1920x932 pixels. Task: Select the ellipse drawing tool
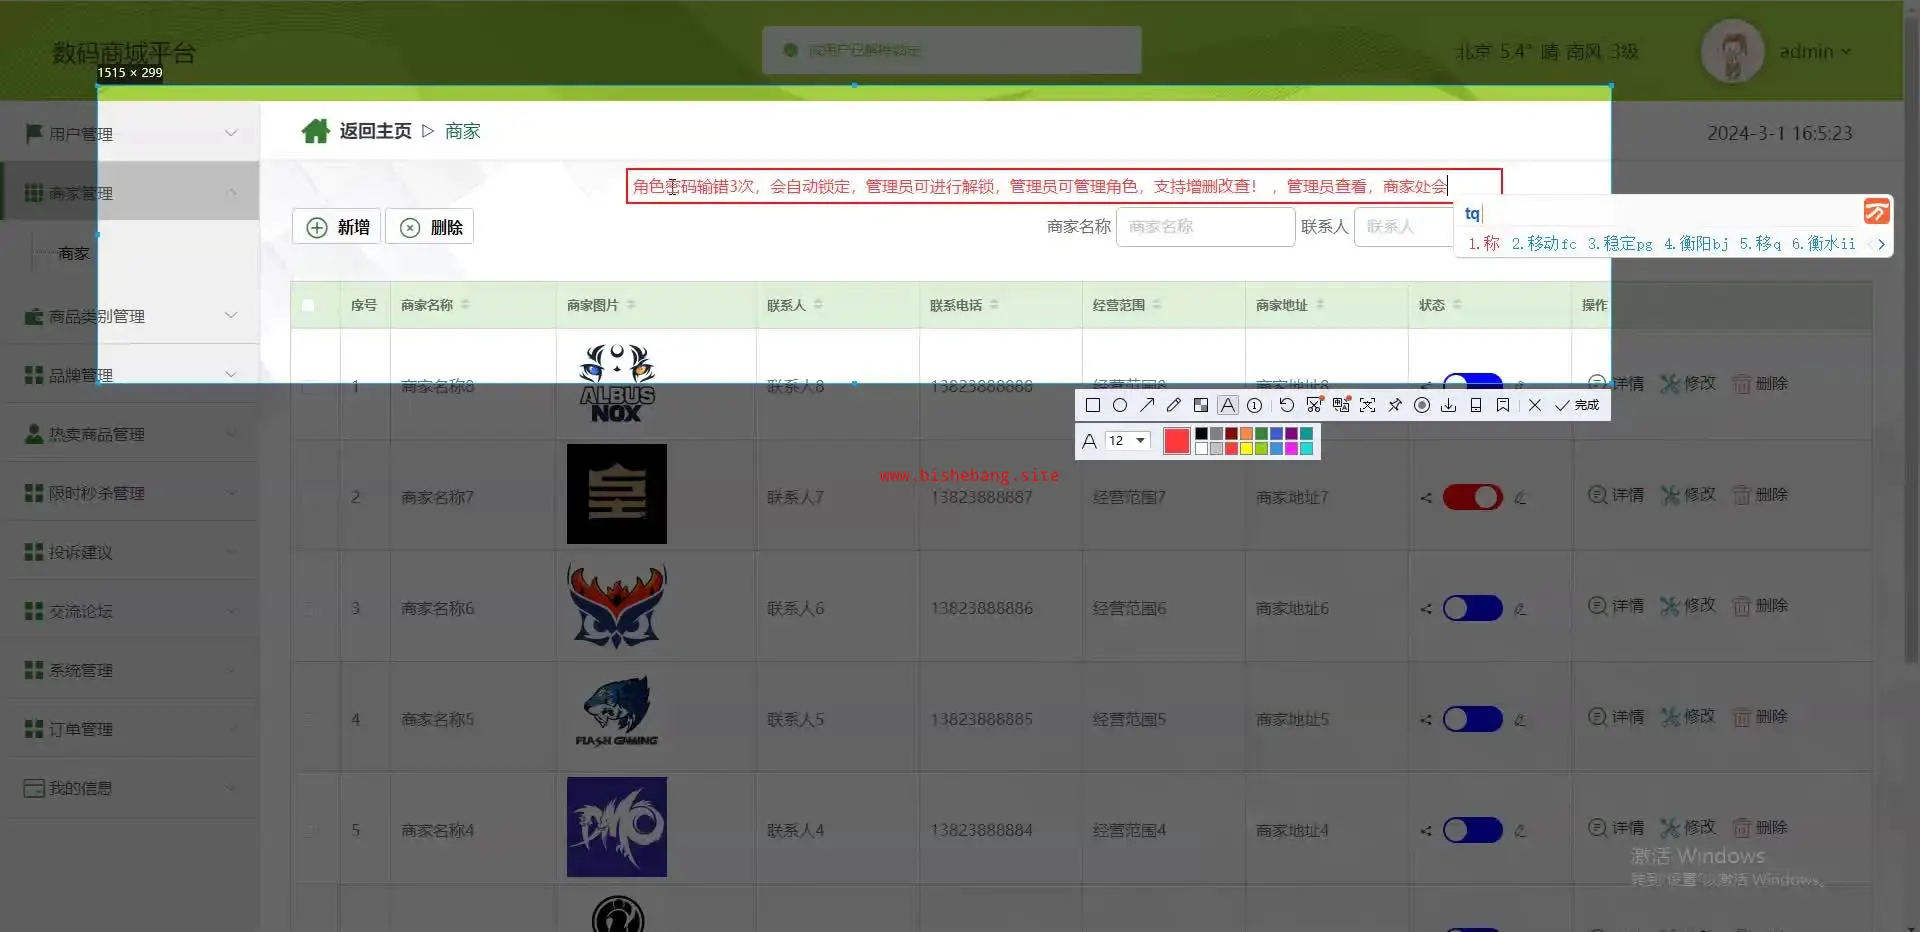pos(1120,405)
